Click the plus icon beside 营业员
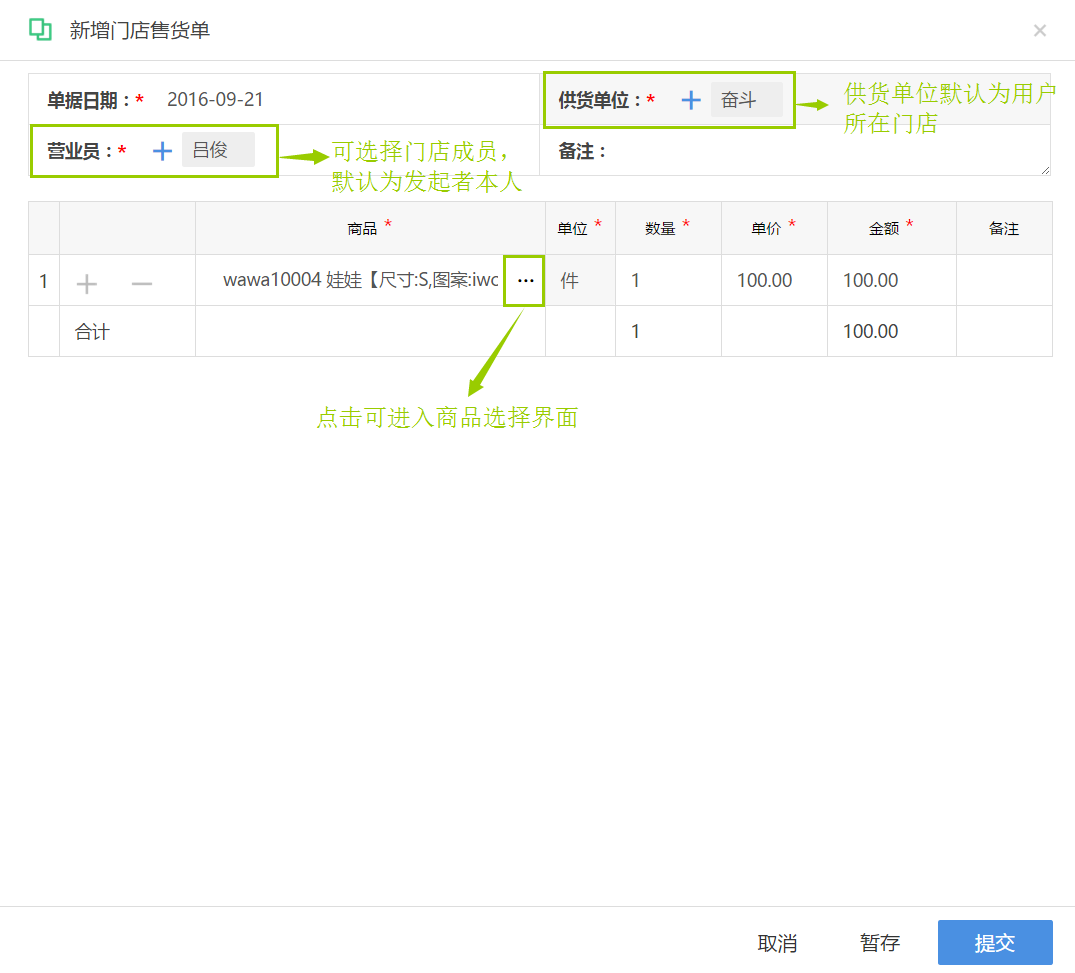This screenshot has width=1075, height=973. [x=162, y=151]
